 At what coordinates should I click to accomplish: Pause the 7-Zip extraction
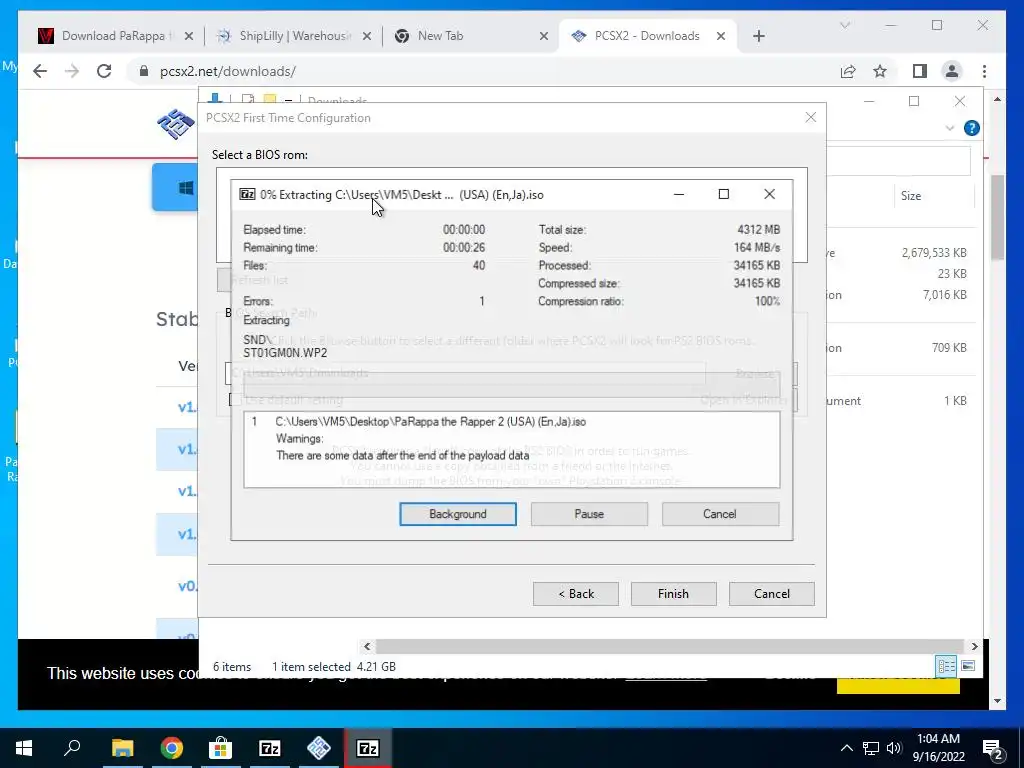pyautogui.click(x=589, y=514)
